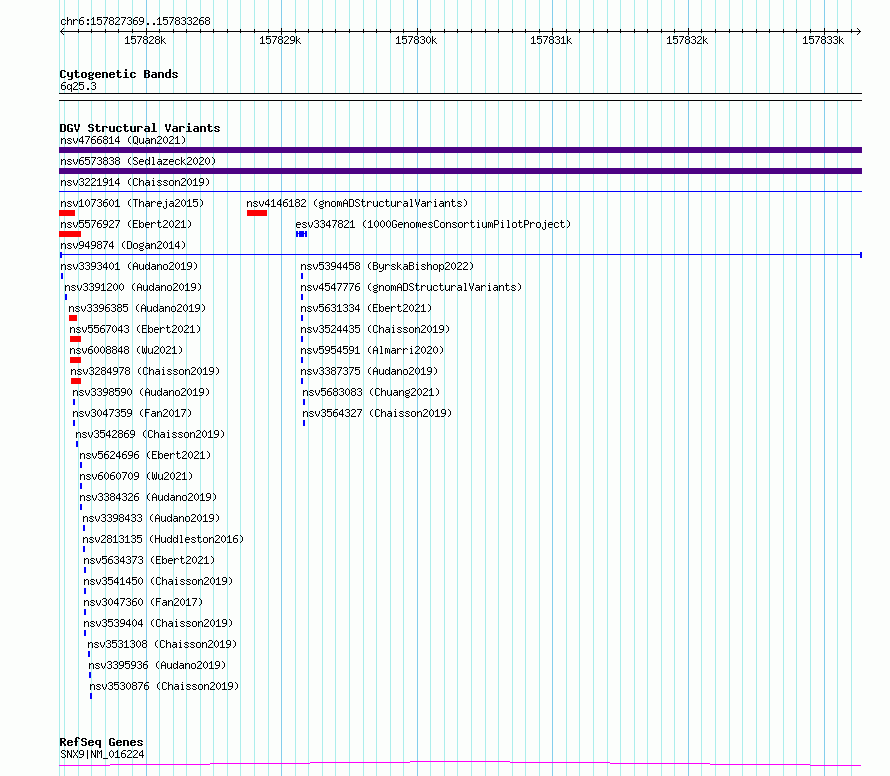Click nsv3393401 (Audano2019) label
890x776 pixels.
[129, 266]
